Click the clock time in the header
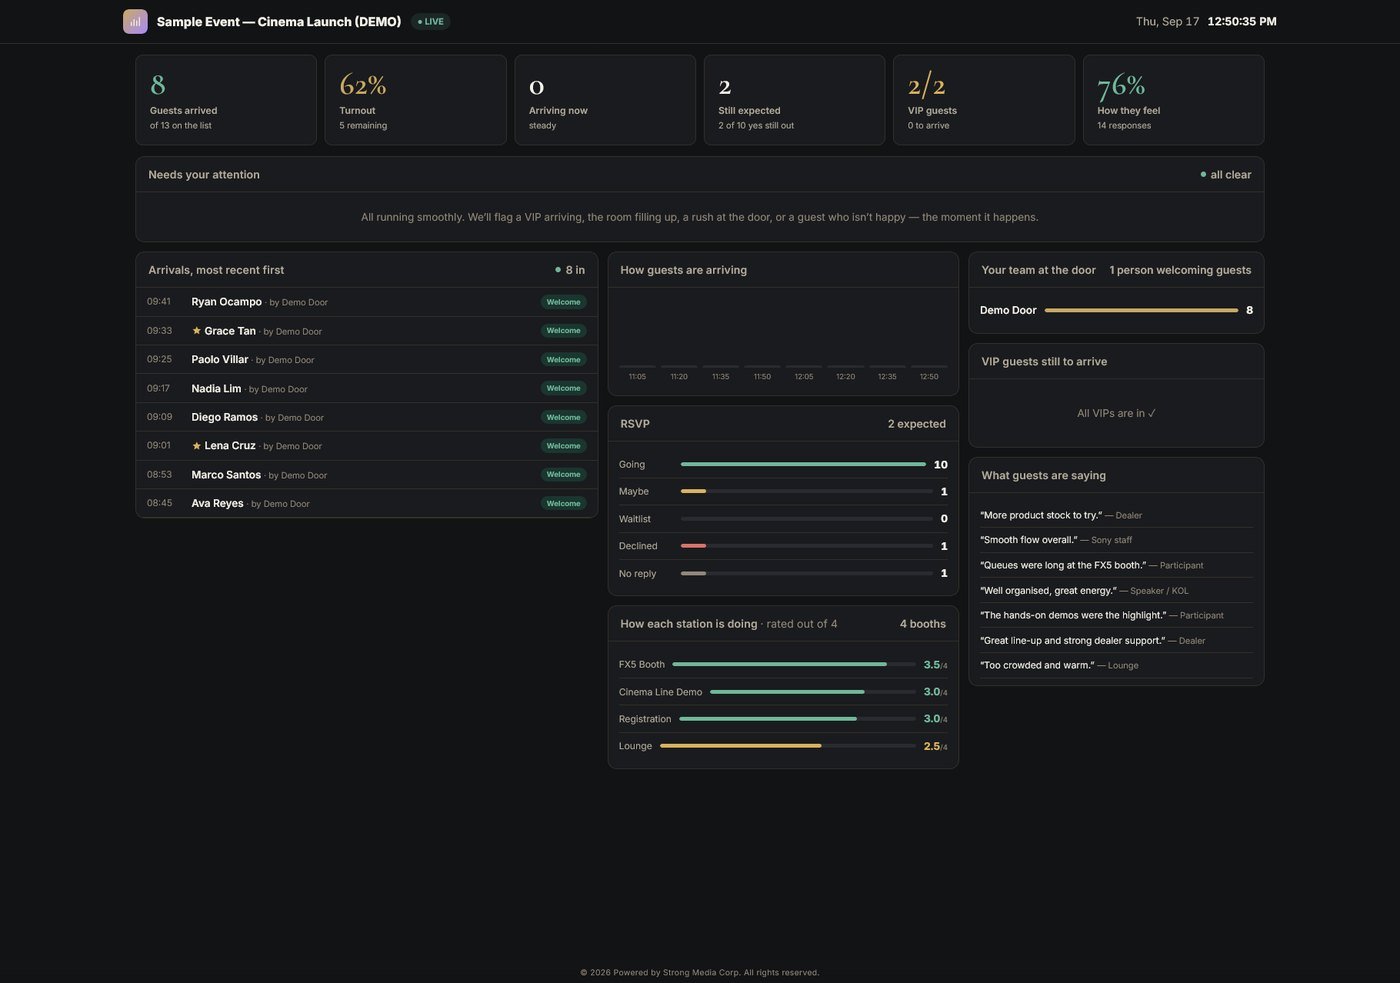 click(1242, 21)
